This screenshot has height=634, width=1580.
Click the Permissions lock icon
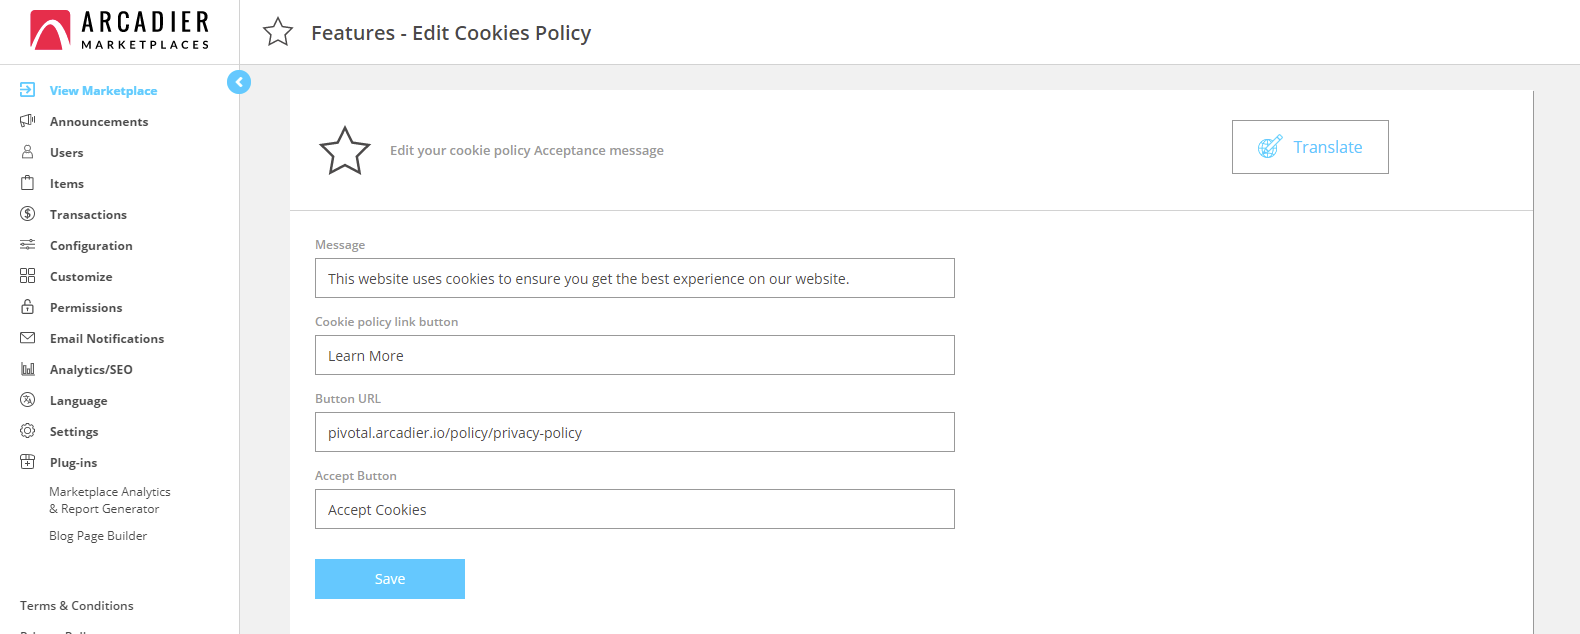[x=27, y=307]
